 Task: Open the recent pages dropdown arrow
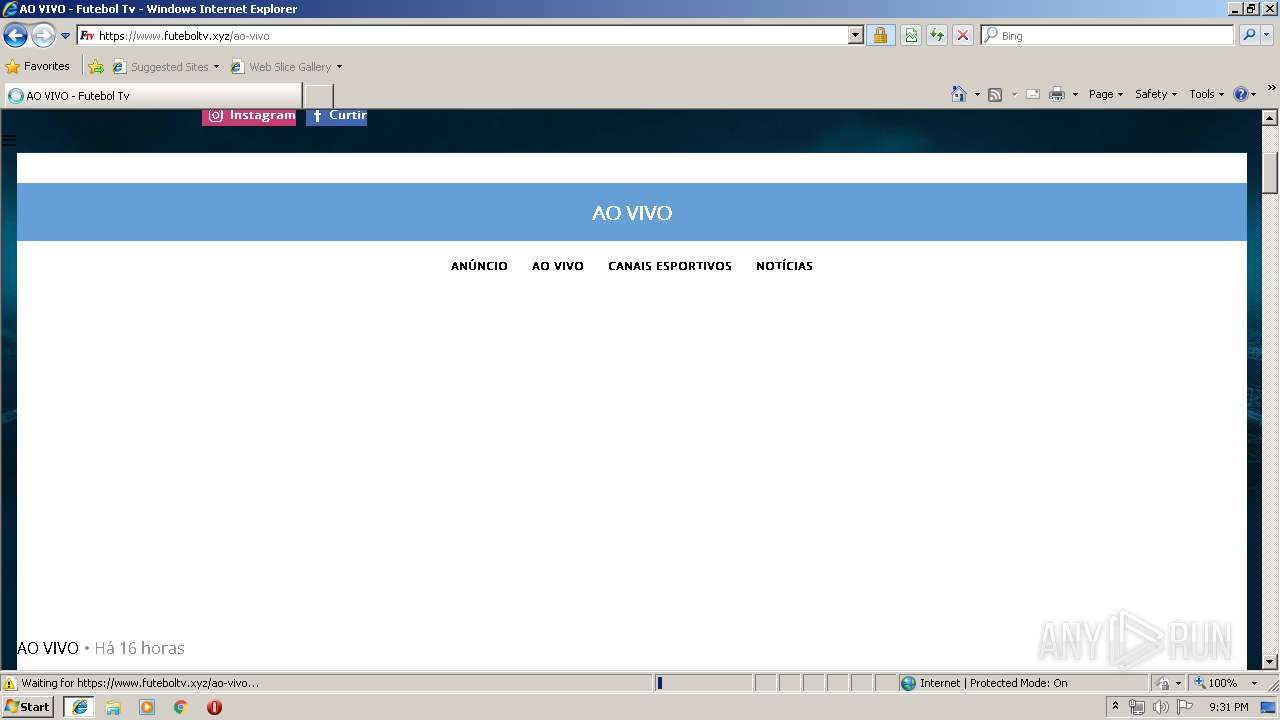(66, 36)
